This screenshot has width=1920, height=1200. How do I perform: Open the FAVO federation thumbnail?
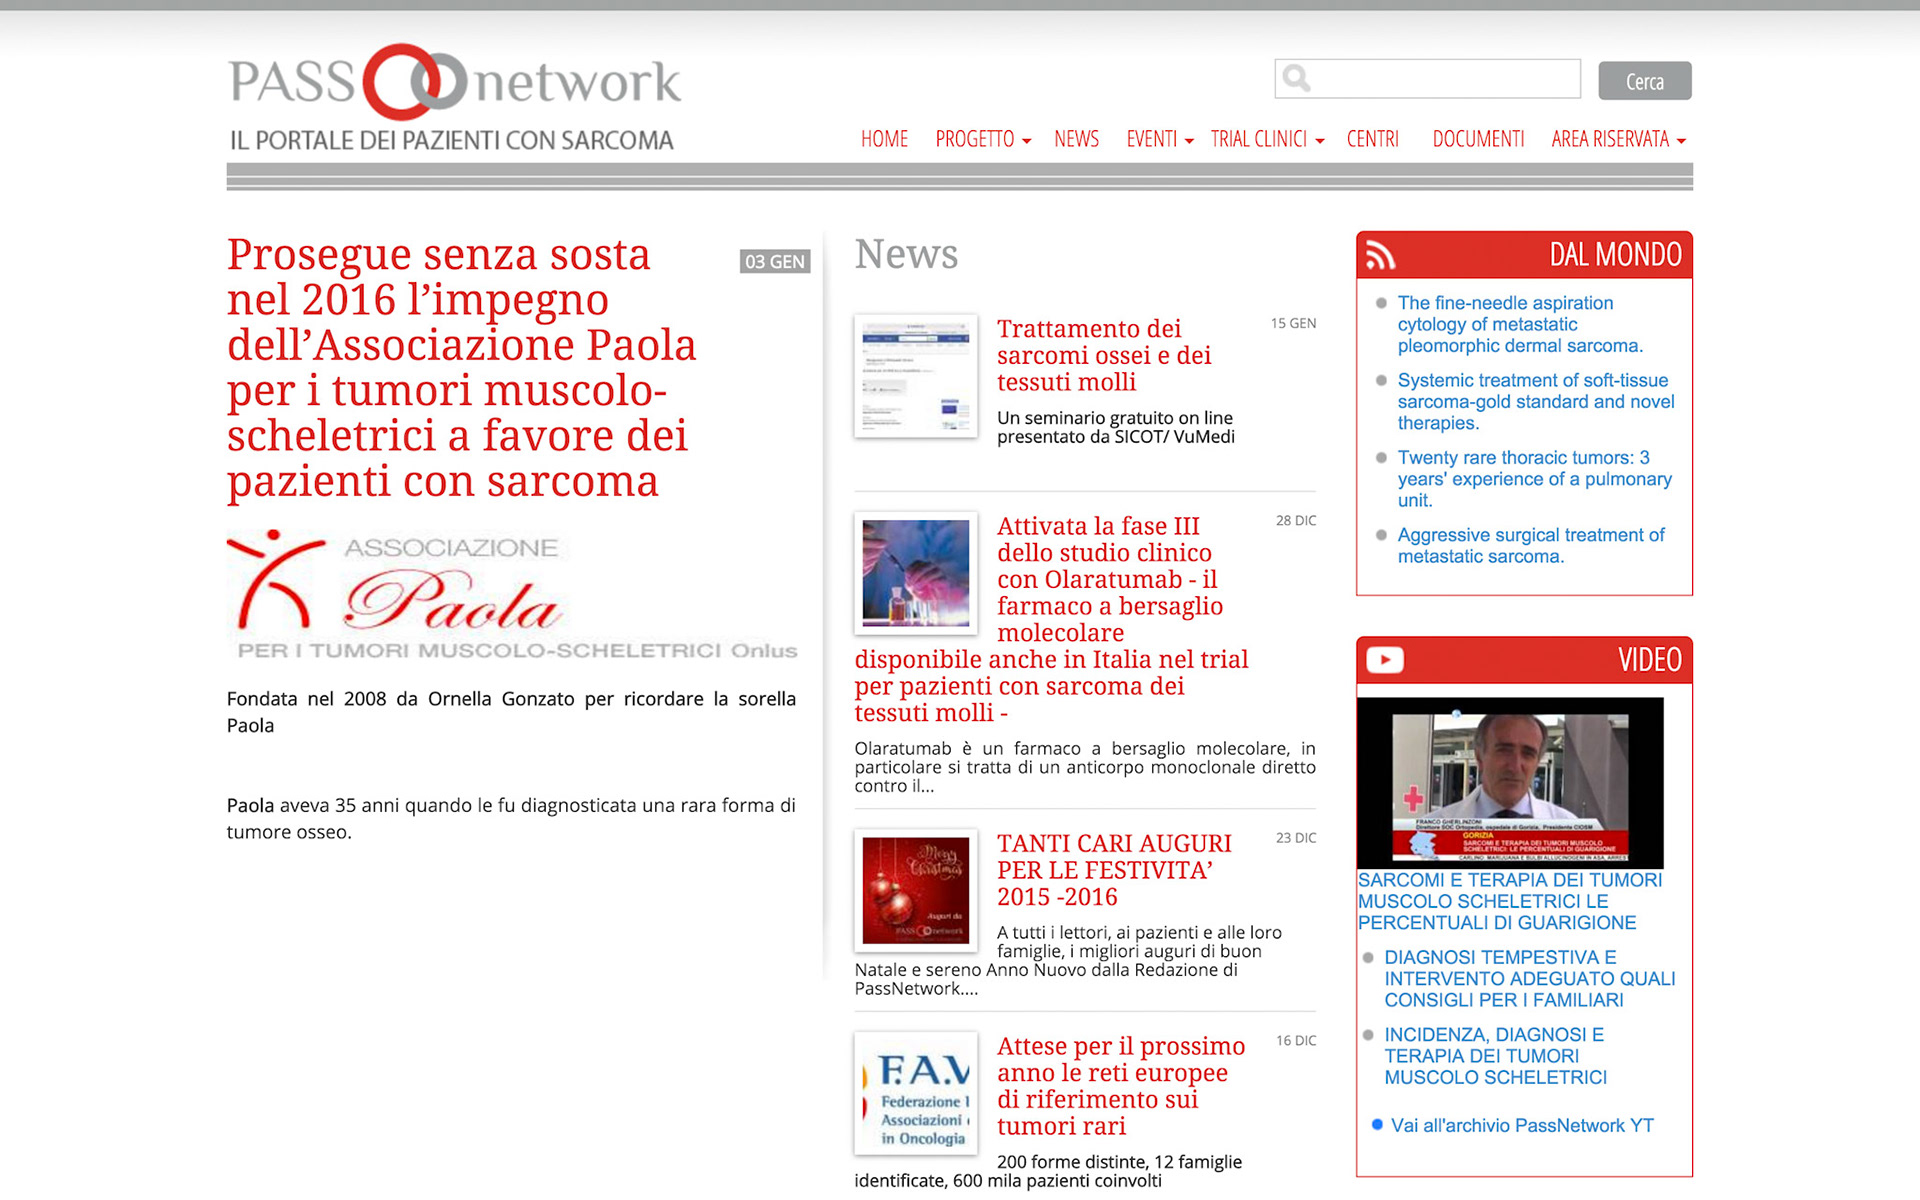point(916,1093)
